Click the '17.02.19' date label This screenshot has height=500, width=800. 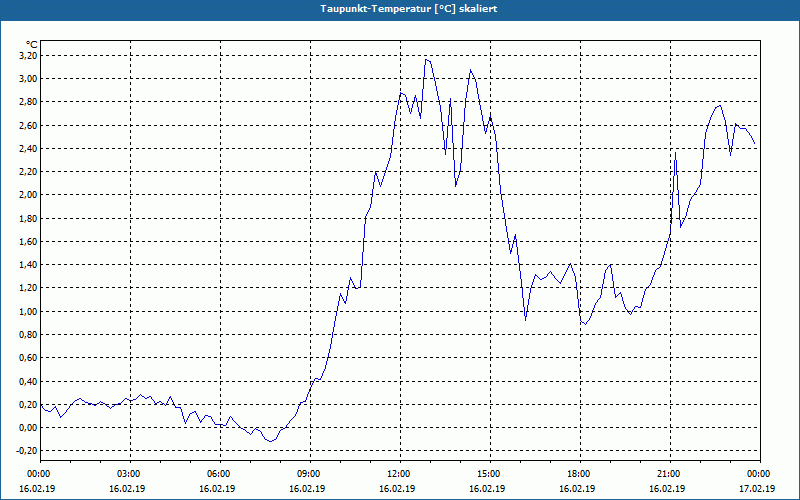click(757, 488)
